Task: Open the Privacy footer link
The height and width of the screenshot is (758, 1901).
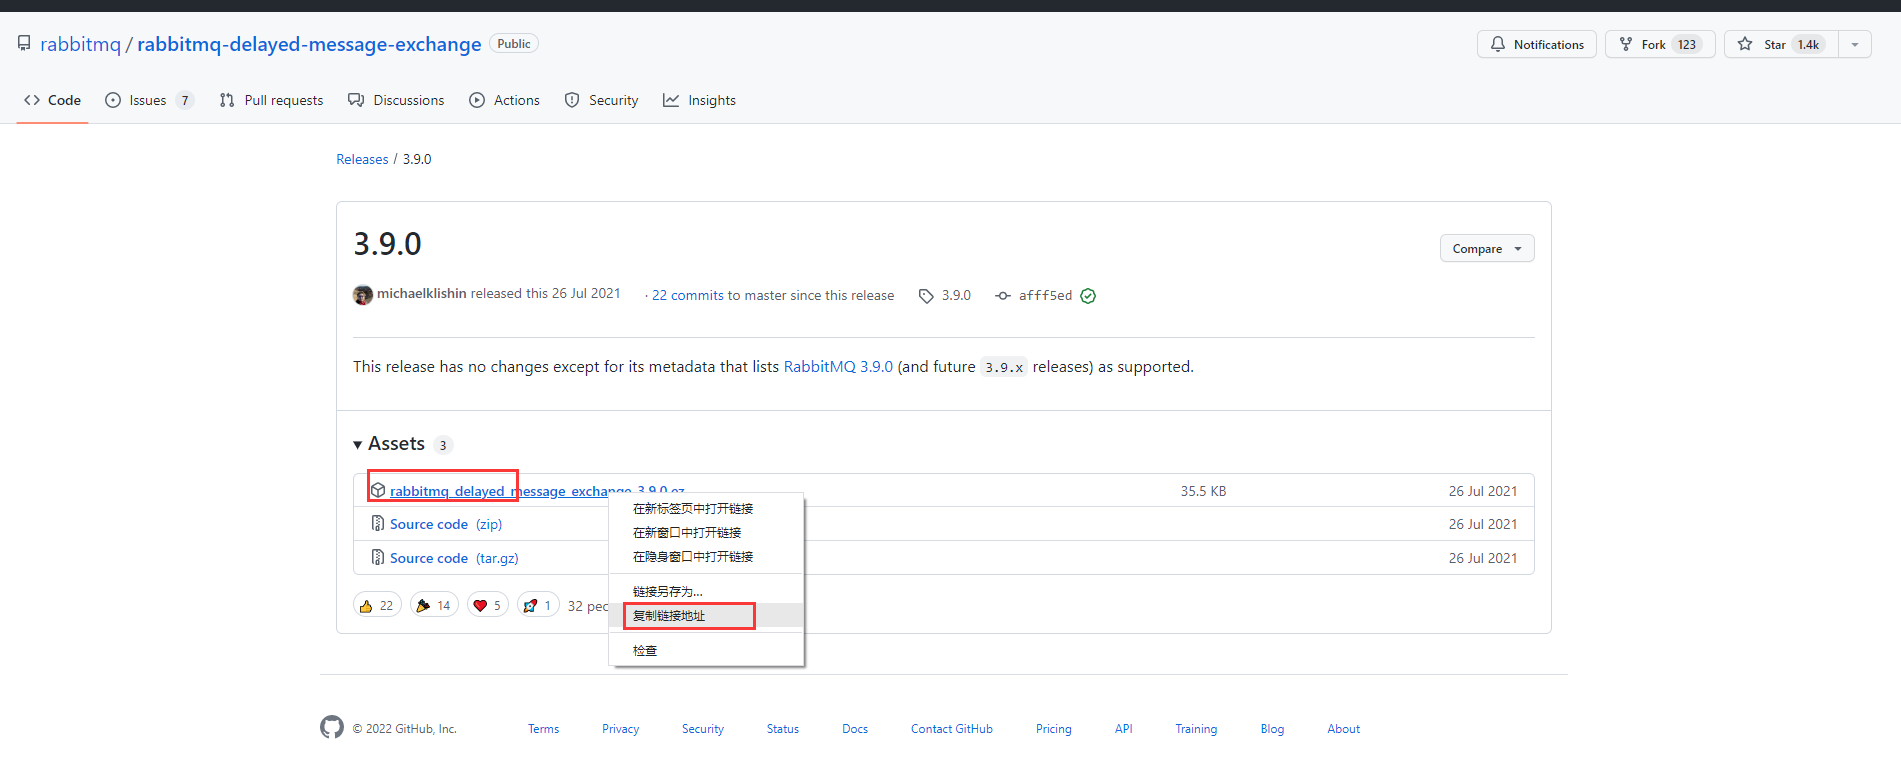Action: click(620, 729)
